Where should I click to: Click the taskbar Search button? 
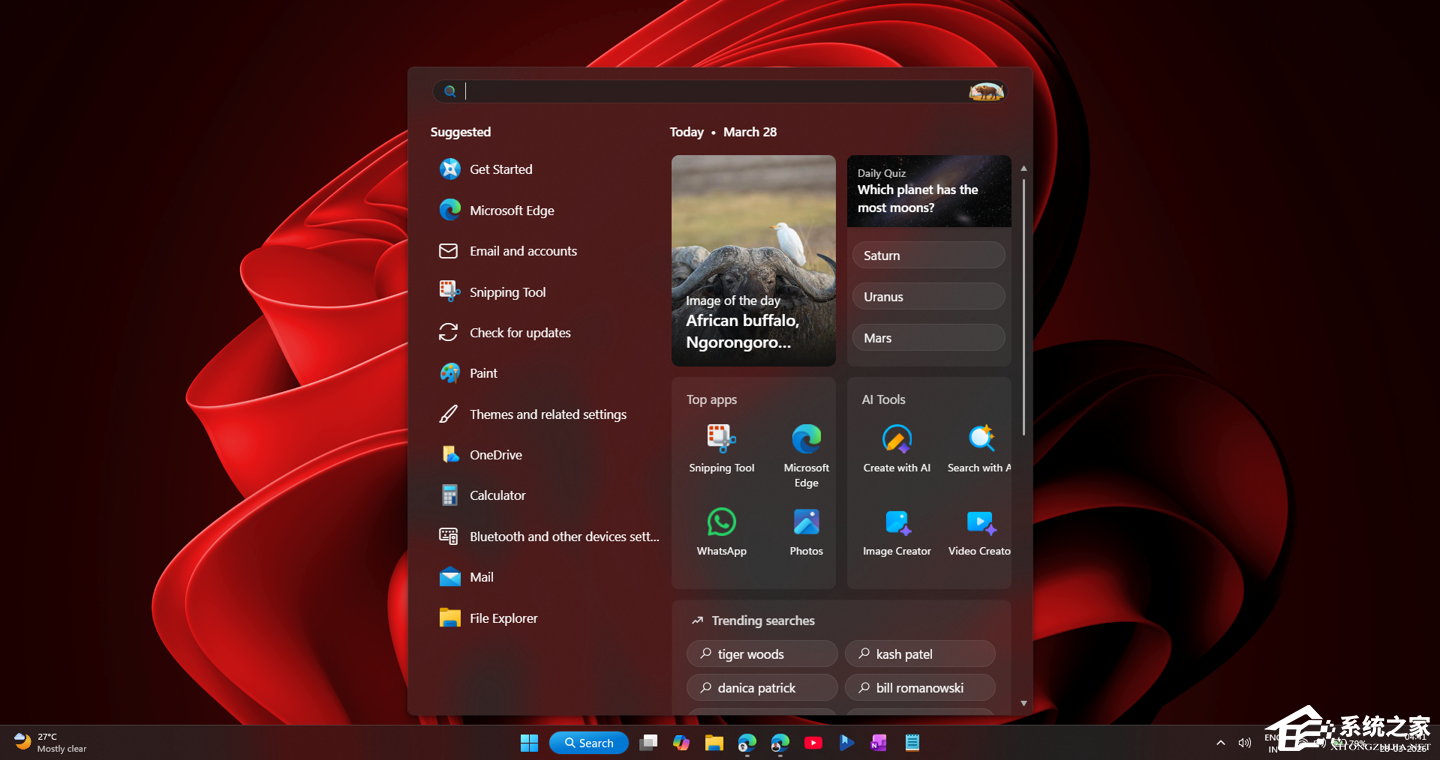coord(589,743)
